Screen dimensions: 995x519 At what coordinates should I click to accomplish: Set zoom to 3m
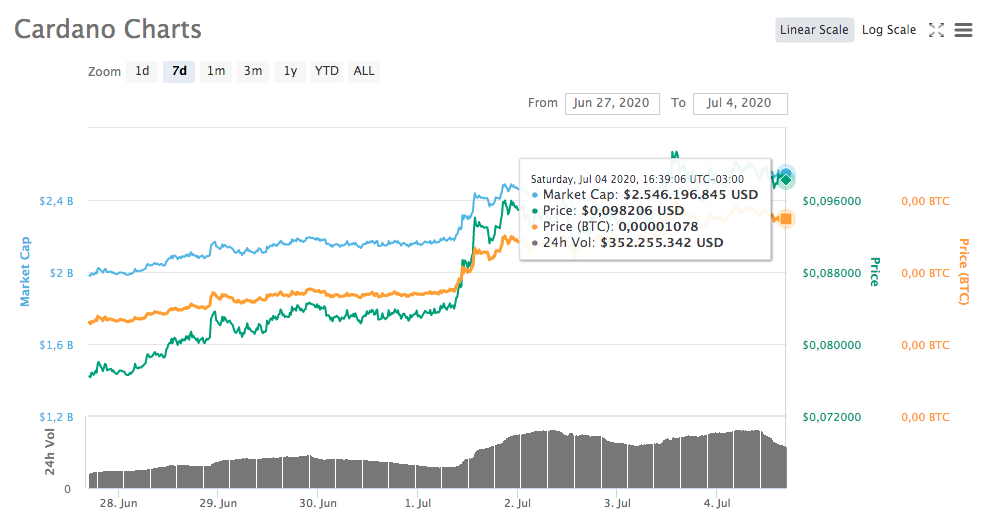[x=253, y=71]
